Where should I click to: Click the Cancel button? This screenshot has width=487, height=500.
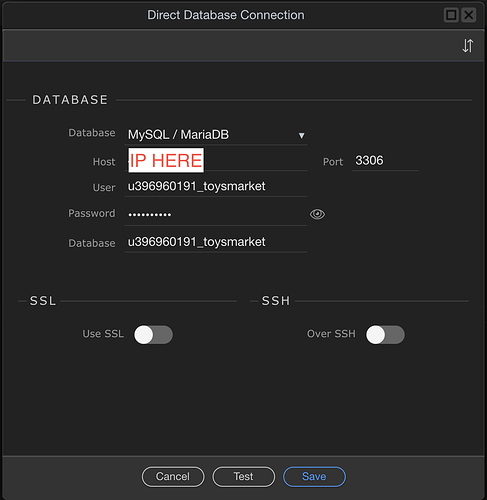173,477
